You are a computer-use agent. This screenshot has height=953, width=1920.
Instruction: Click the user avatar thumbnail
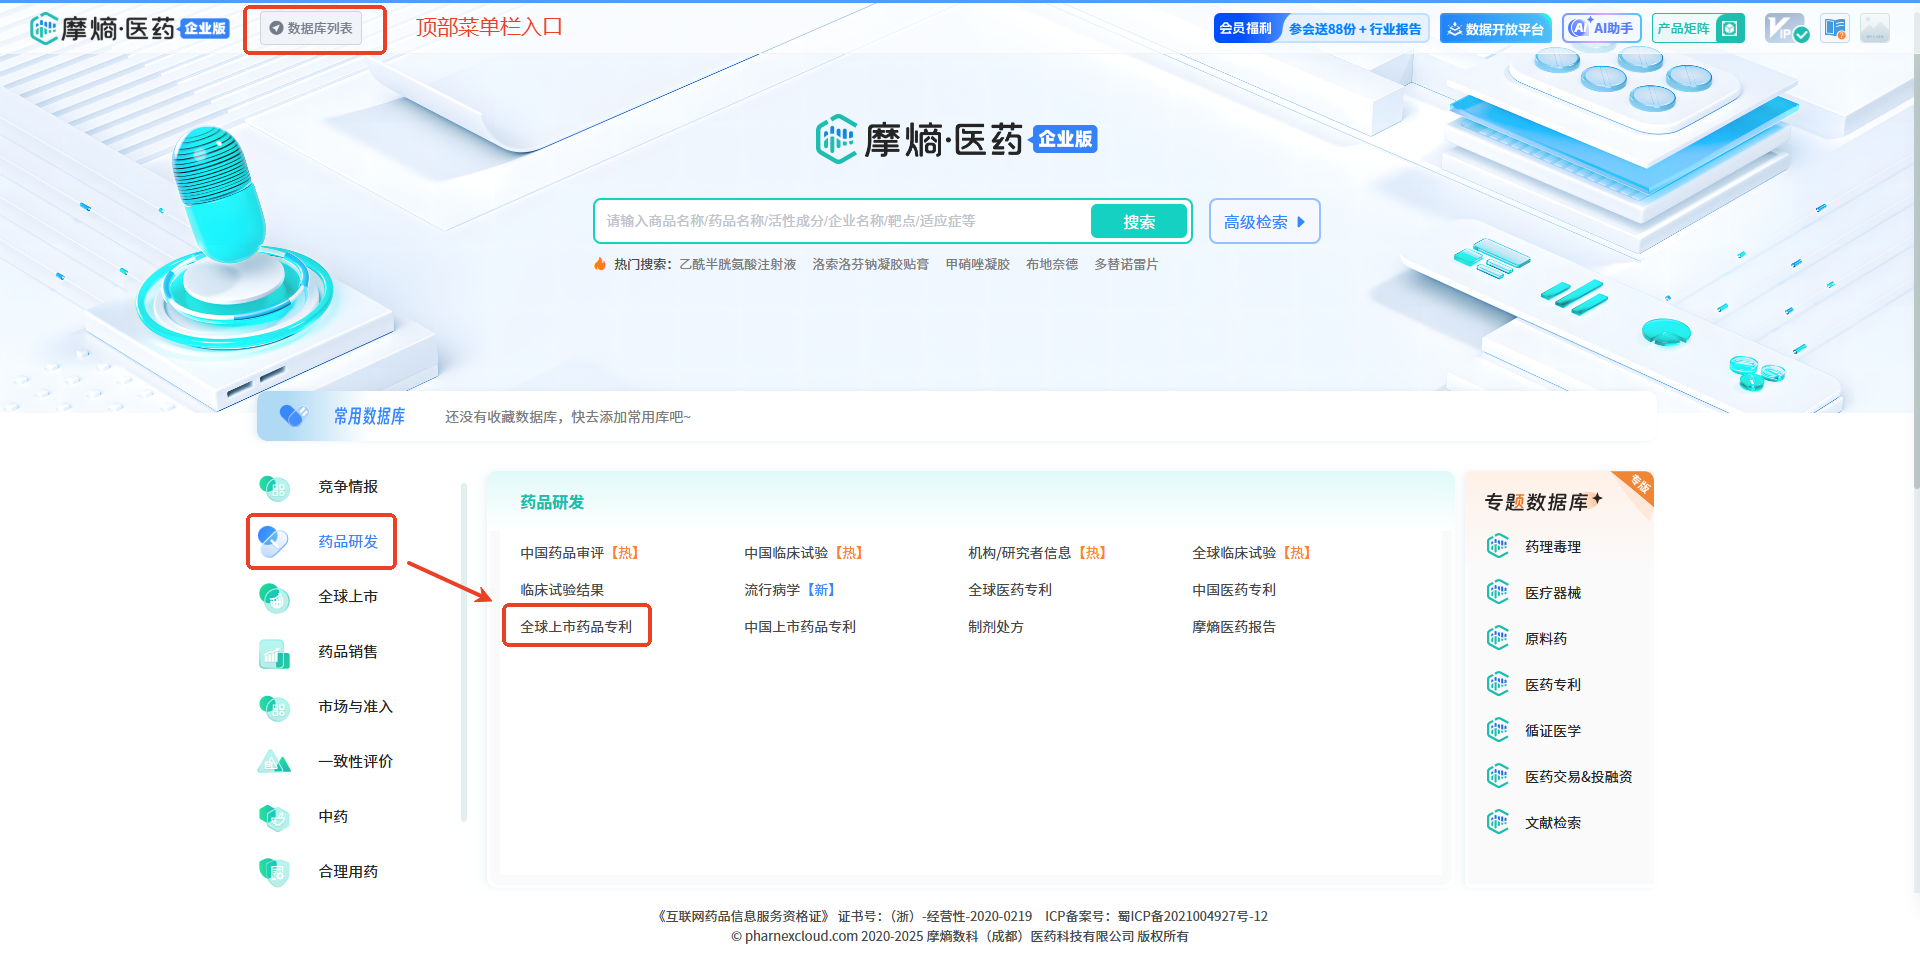point(1875,28)
